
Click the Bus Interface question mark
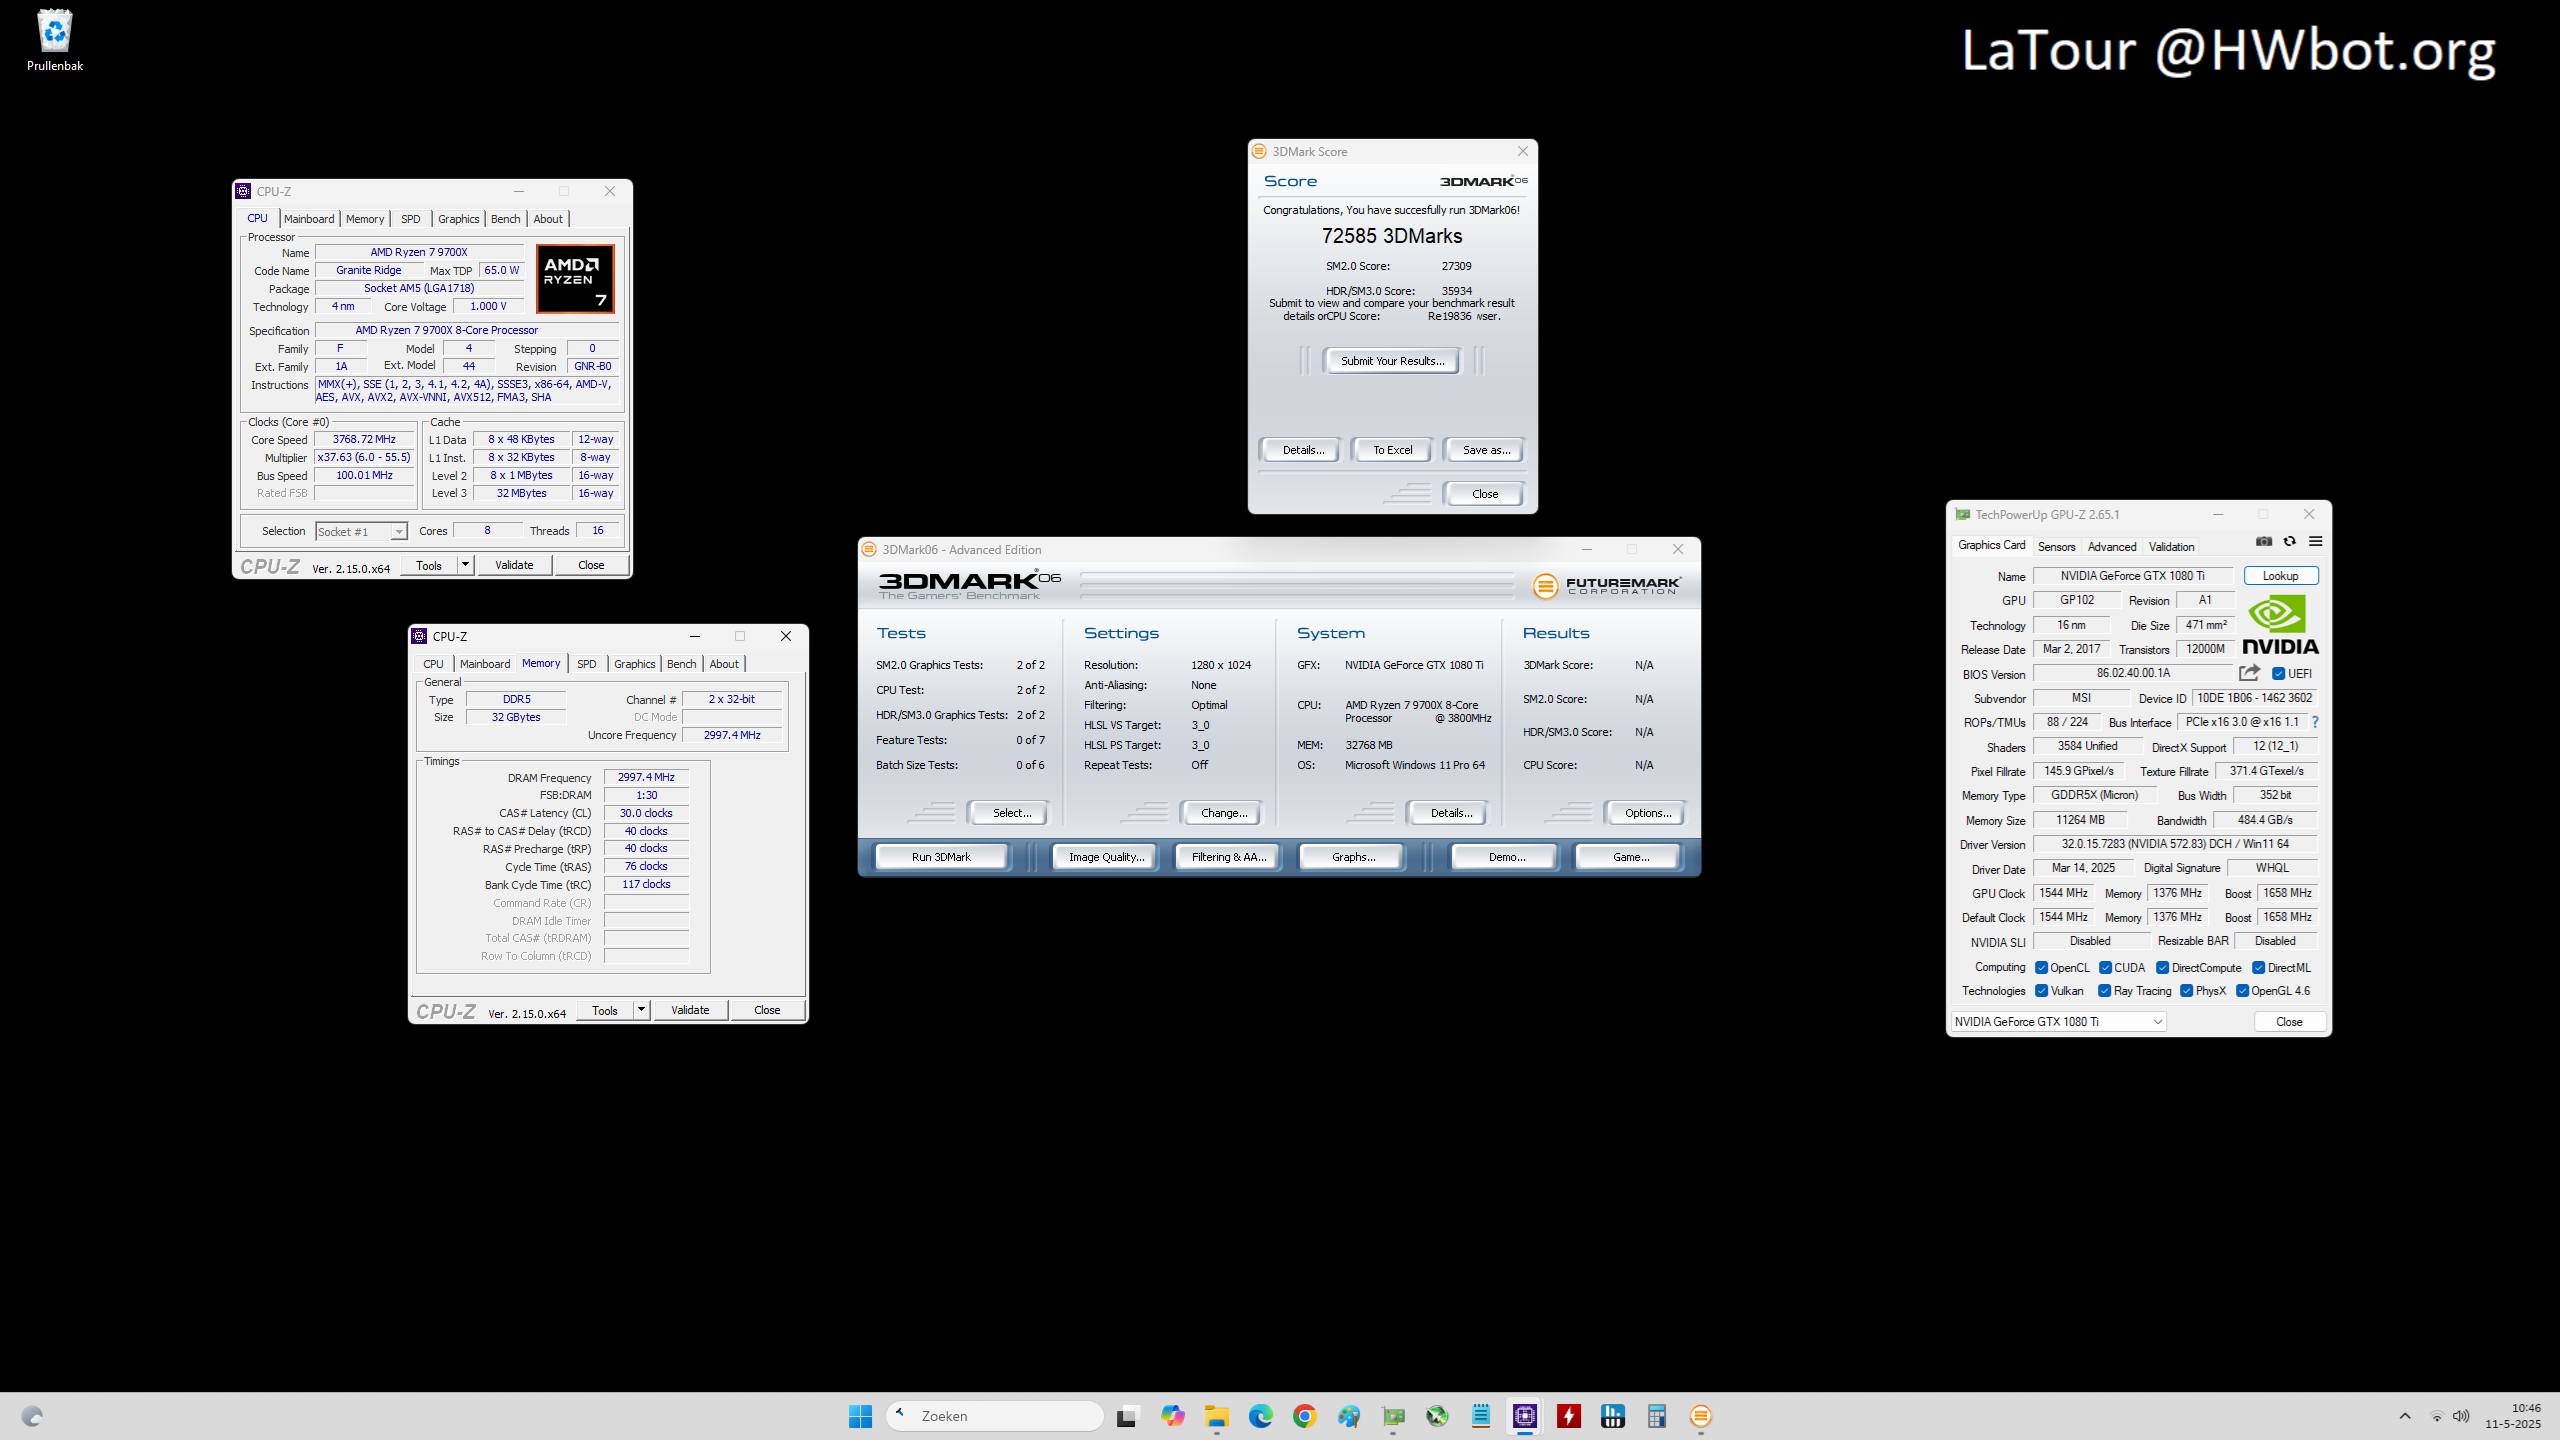coord(2315,722)
